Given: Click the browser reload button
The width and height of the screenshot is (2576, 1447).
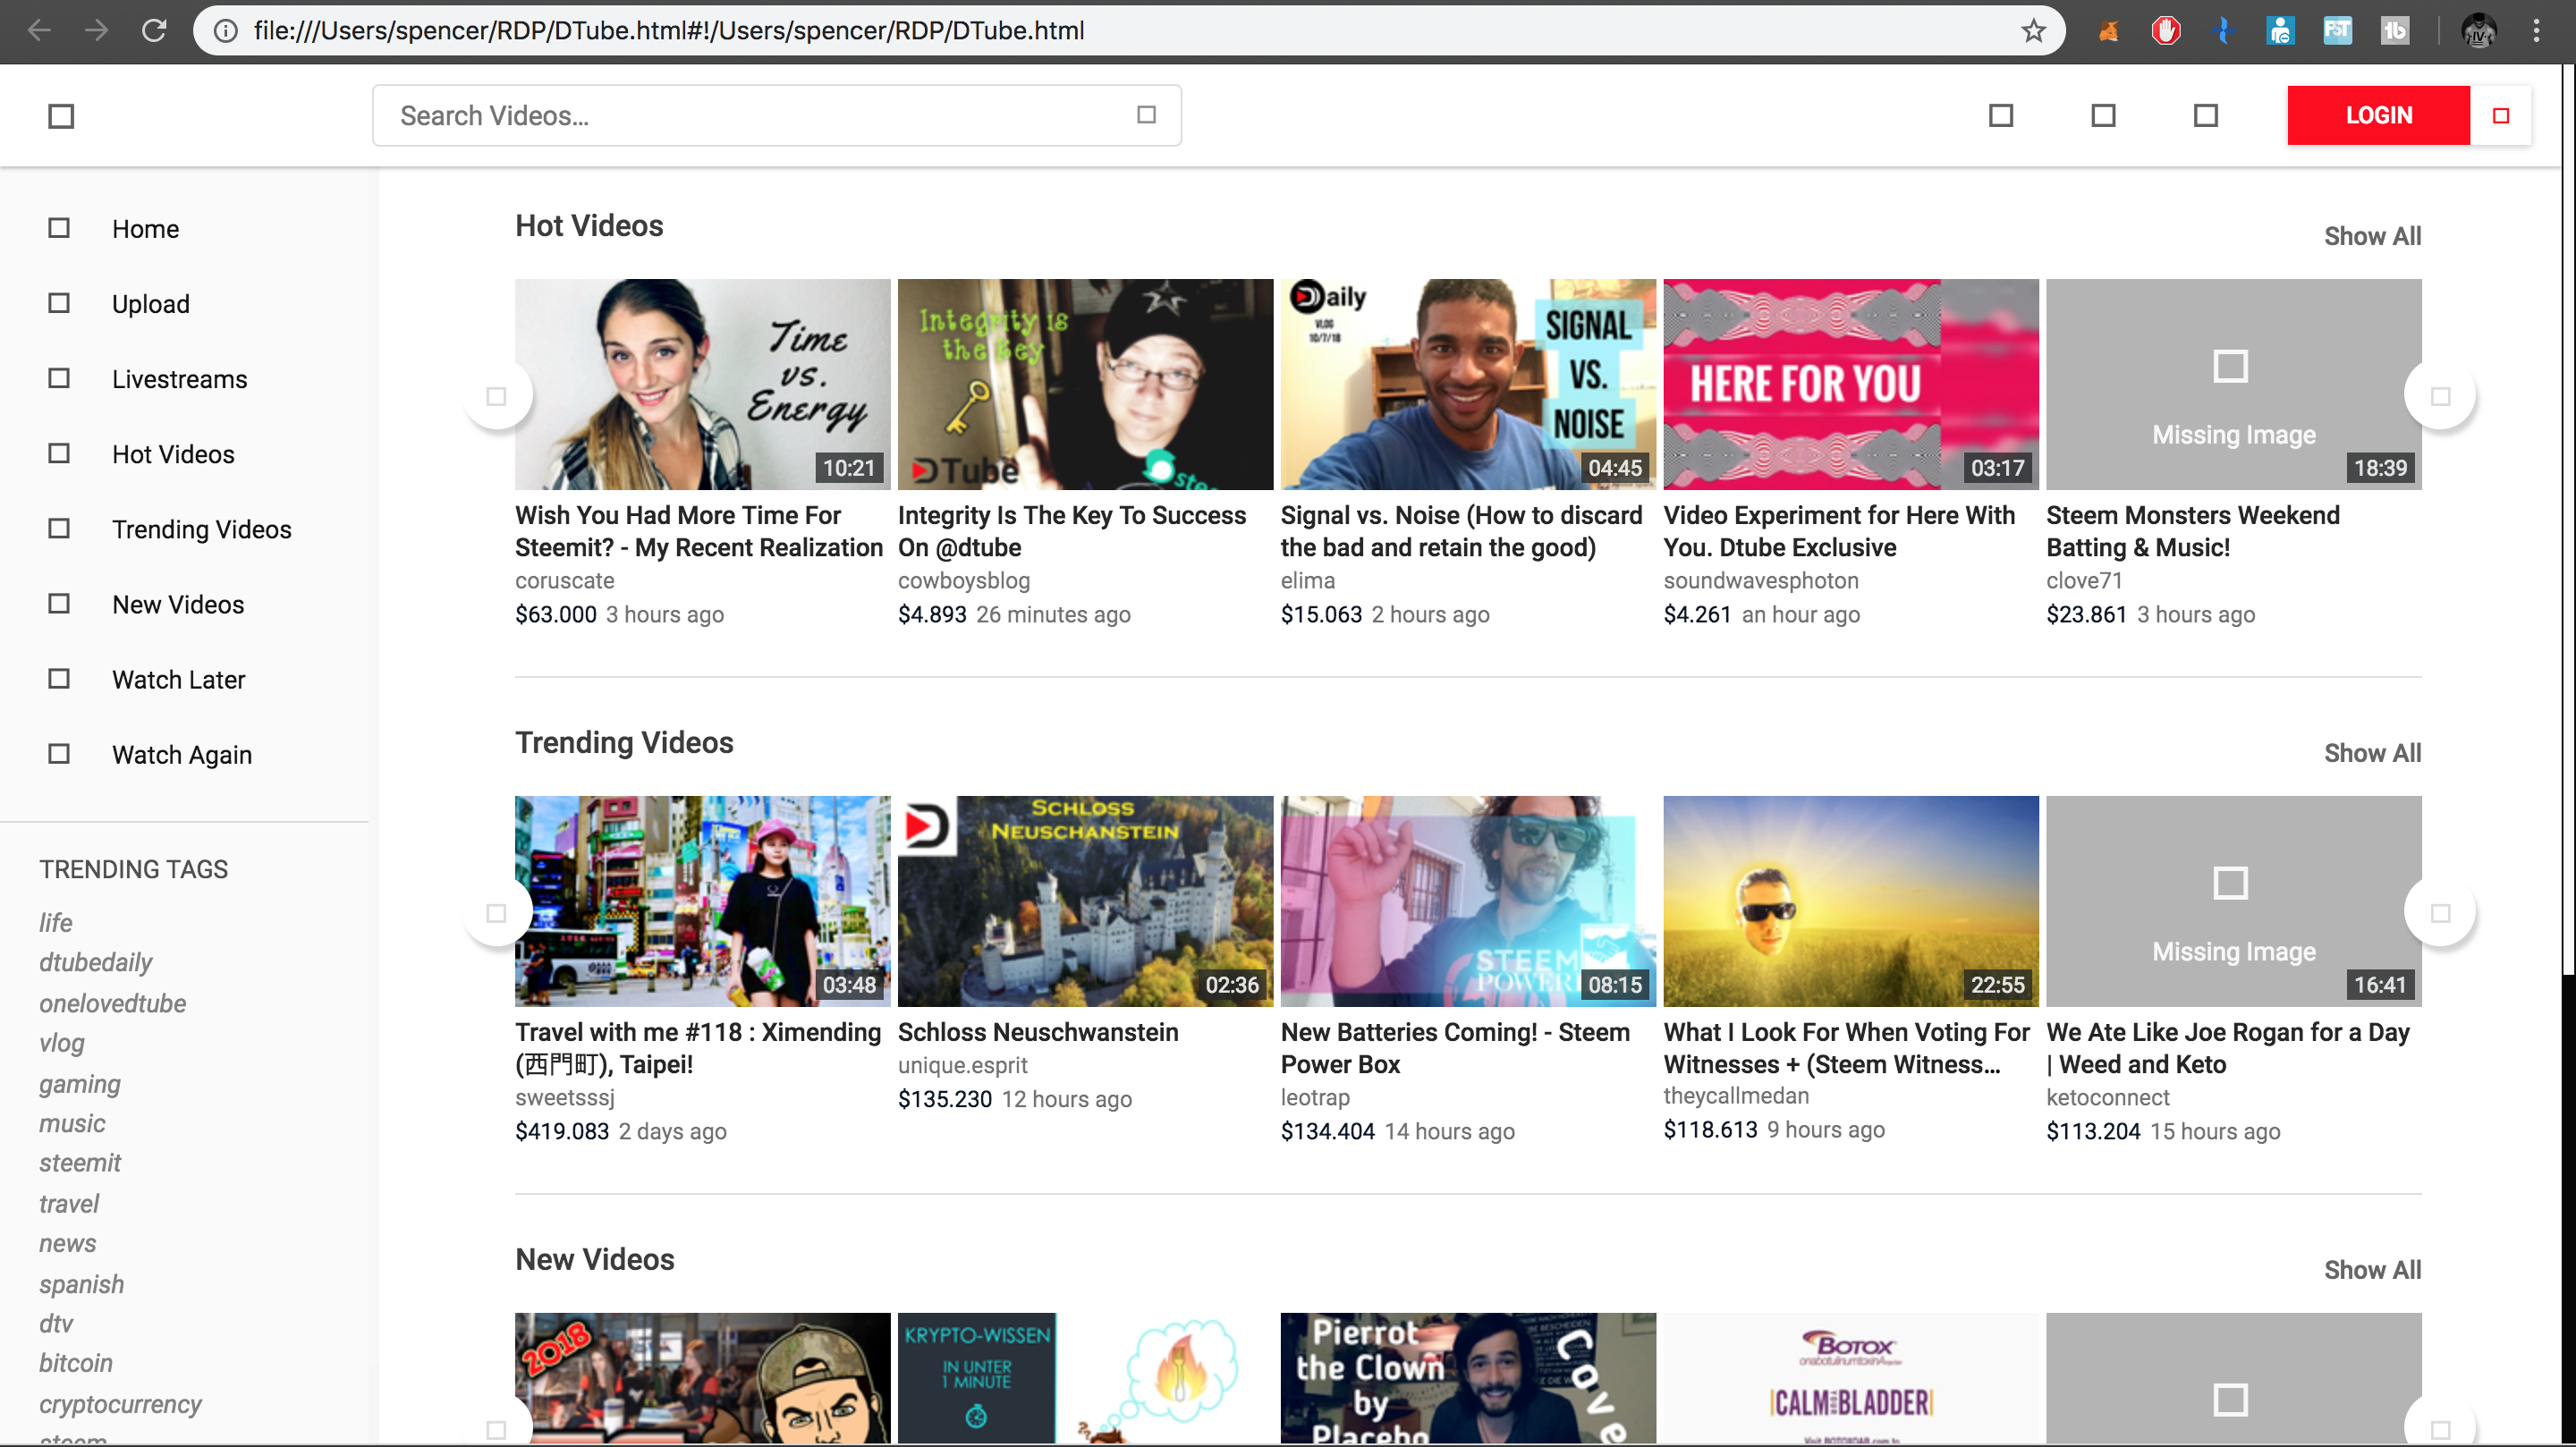Looking at the screenshot, I should (x=153, y=31).
